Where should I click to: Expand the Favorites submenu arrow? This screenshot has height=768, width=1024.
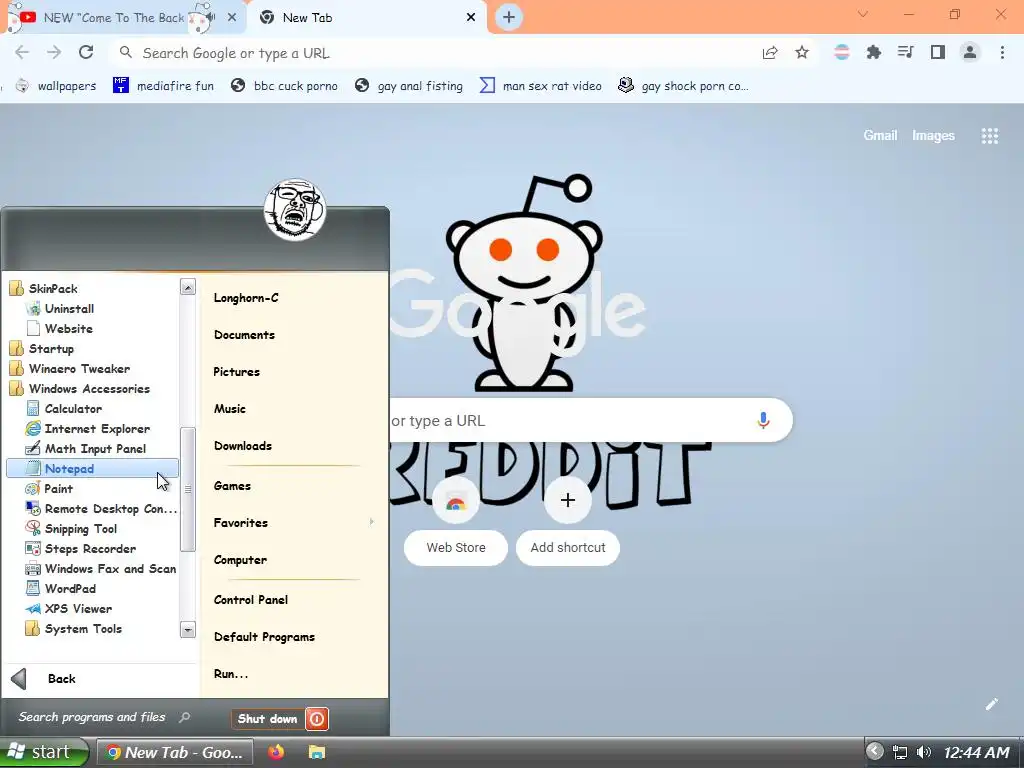[x=372, y=522]
